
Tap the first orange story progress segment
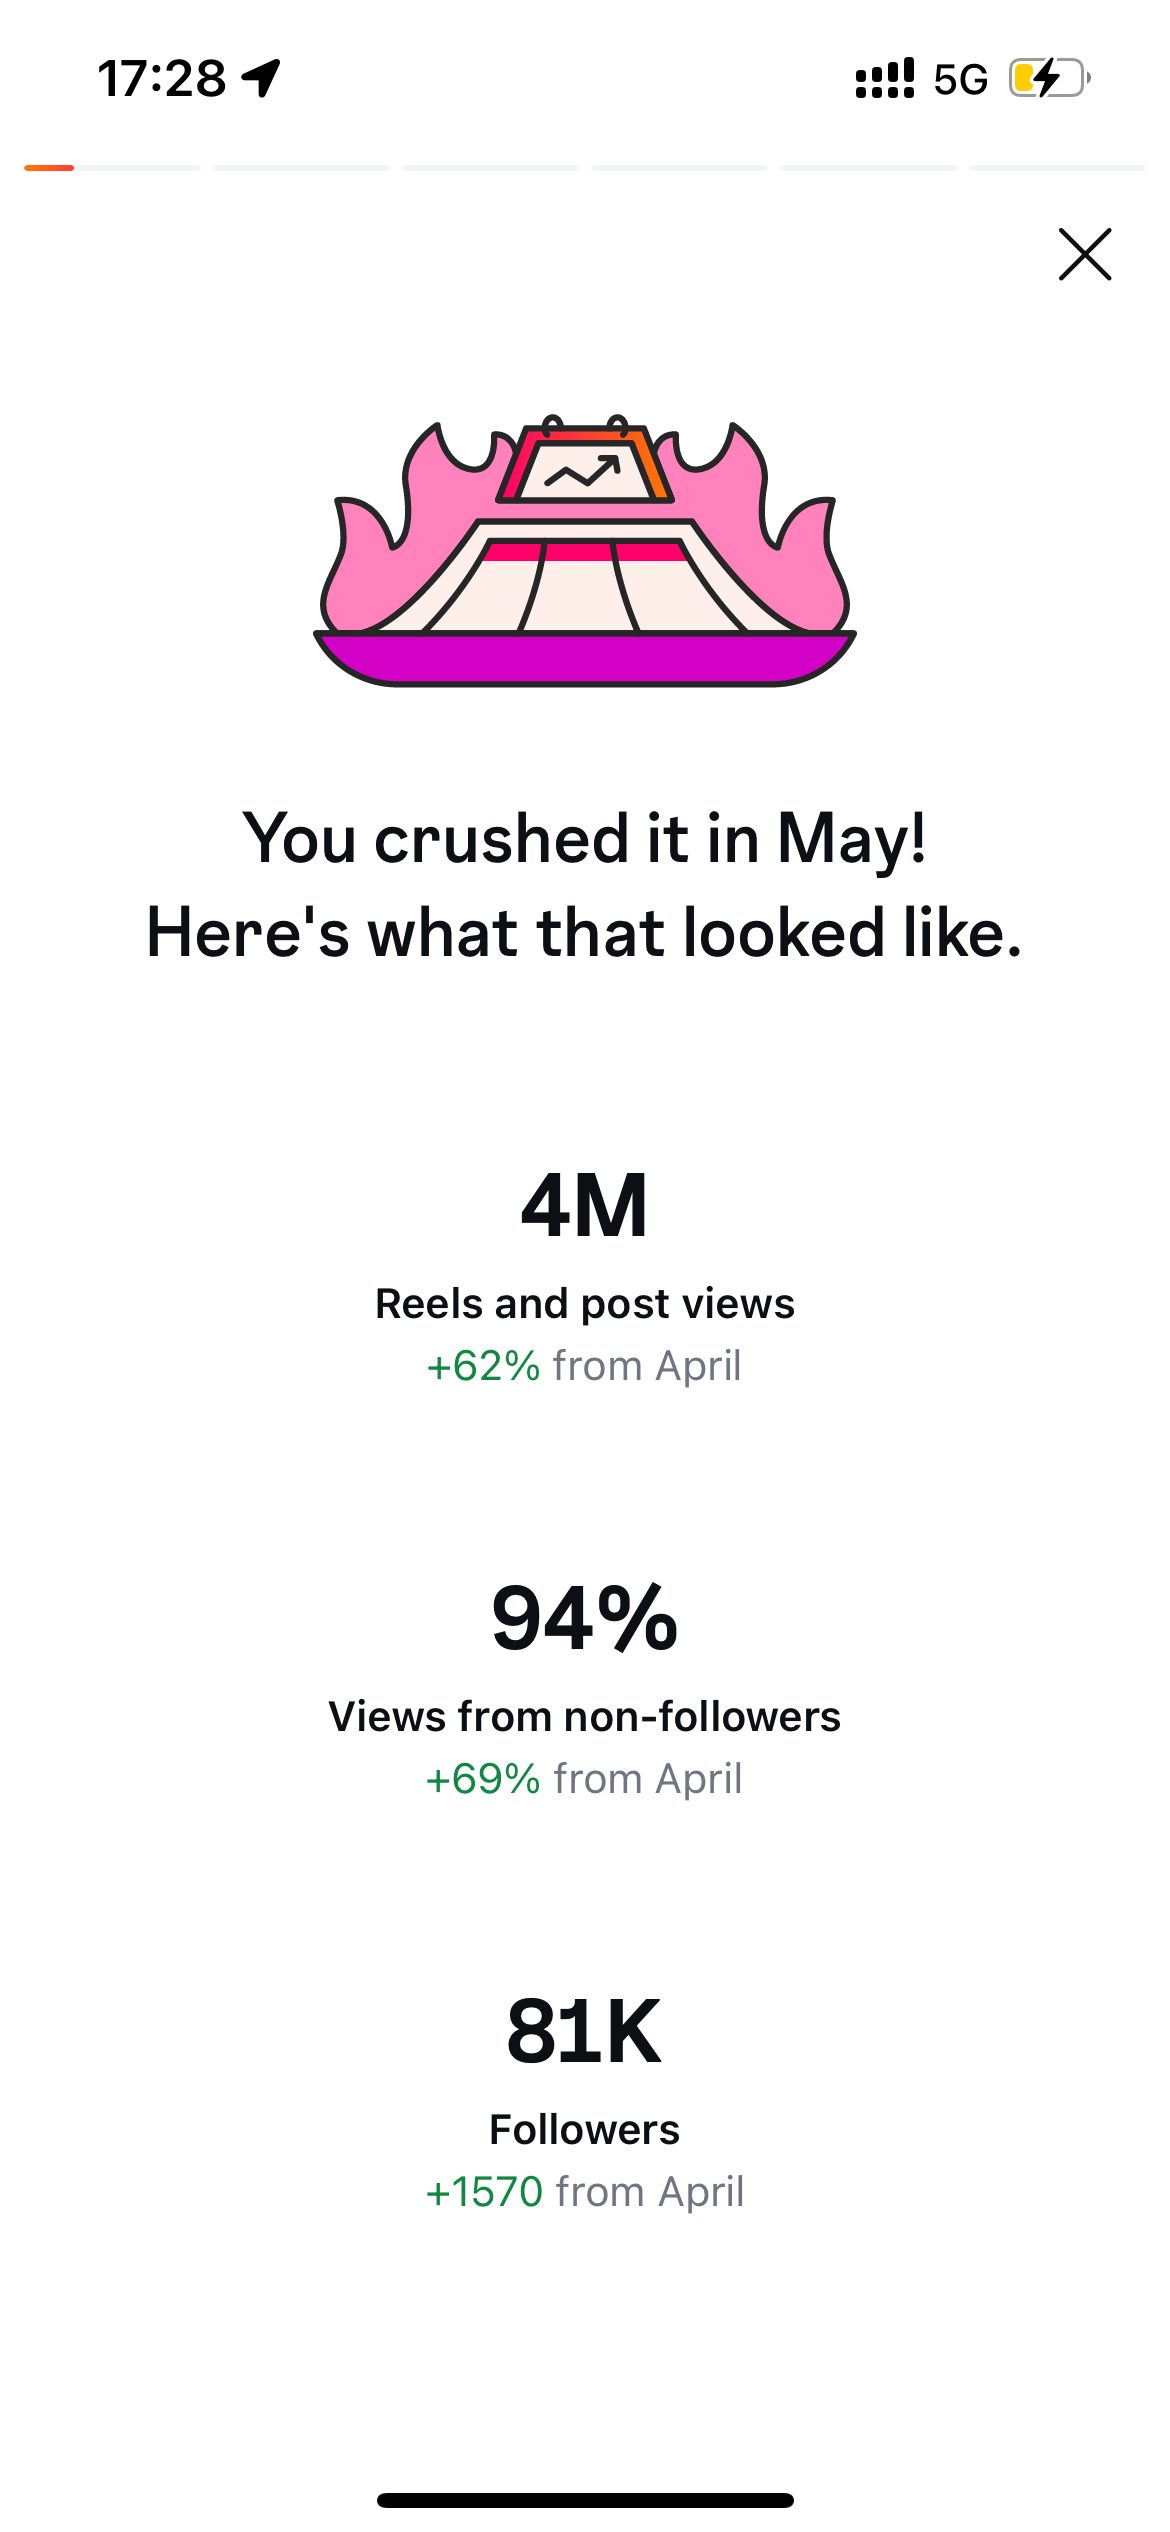[112, 168]
